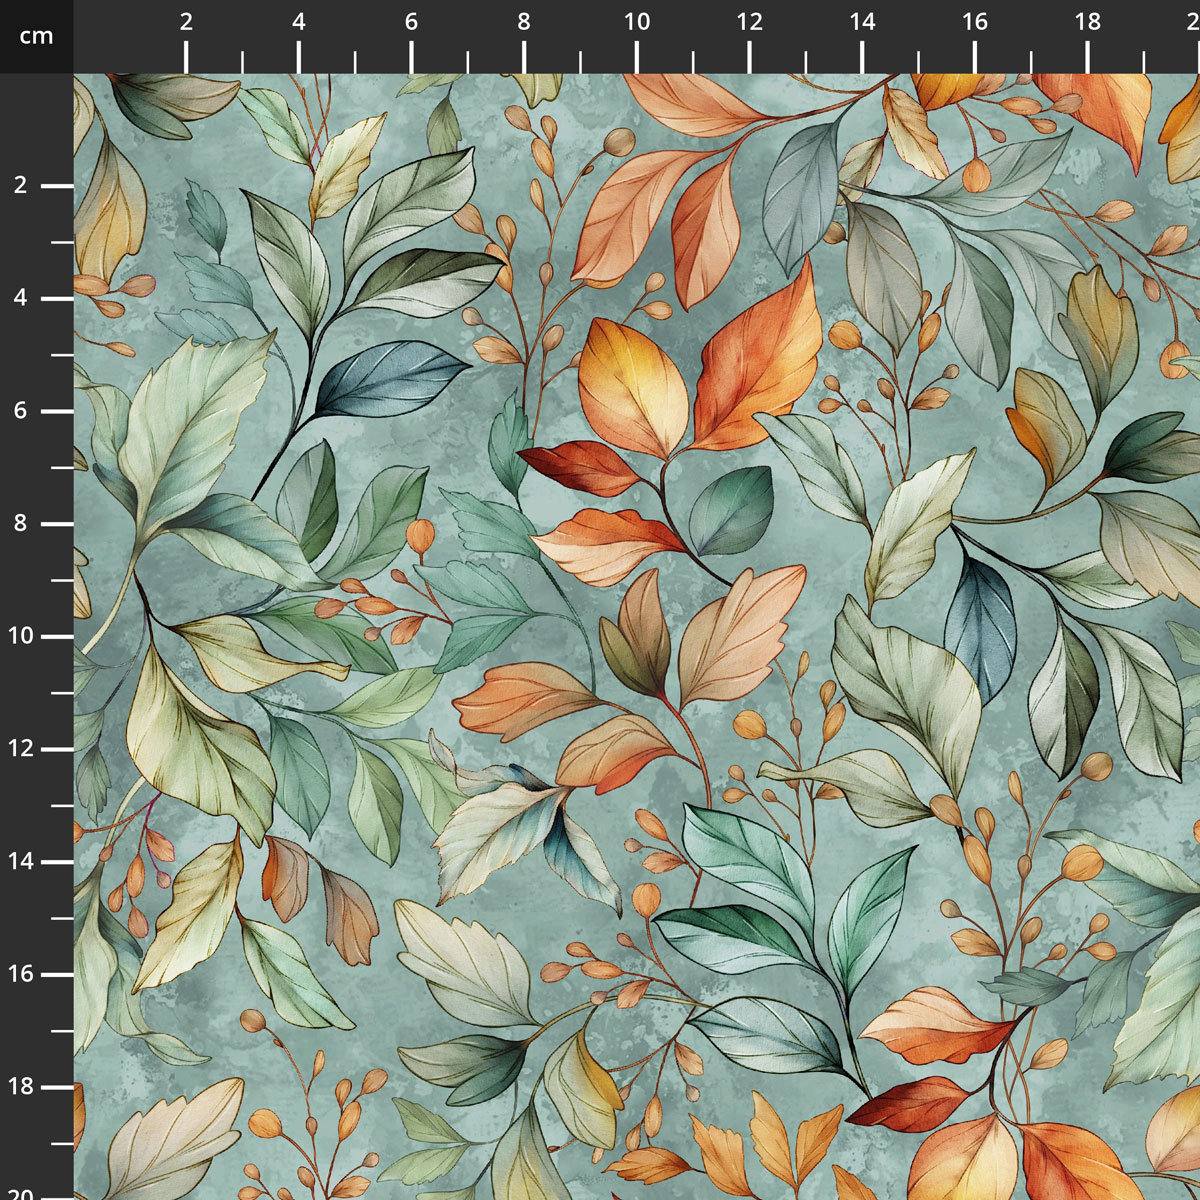The width and height of the screenshot is (1200, 1200).
Task: Click the cm unit label in ruler corner
Action: coord(37,37)
